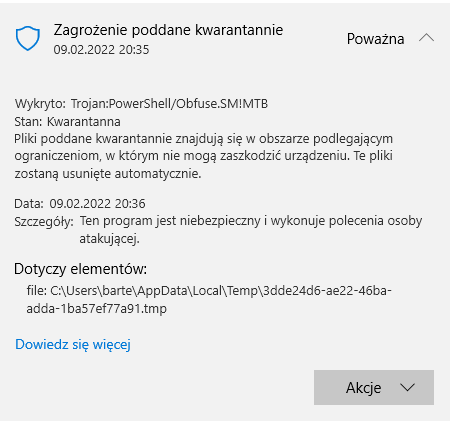Click the blue shield threat icon
The width and height of the screenshot is (456, 427).
[x=28, y=38]
